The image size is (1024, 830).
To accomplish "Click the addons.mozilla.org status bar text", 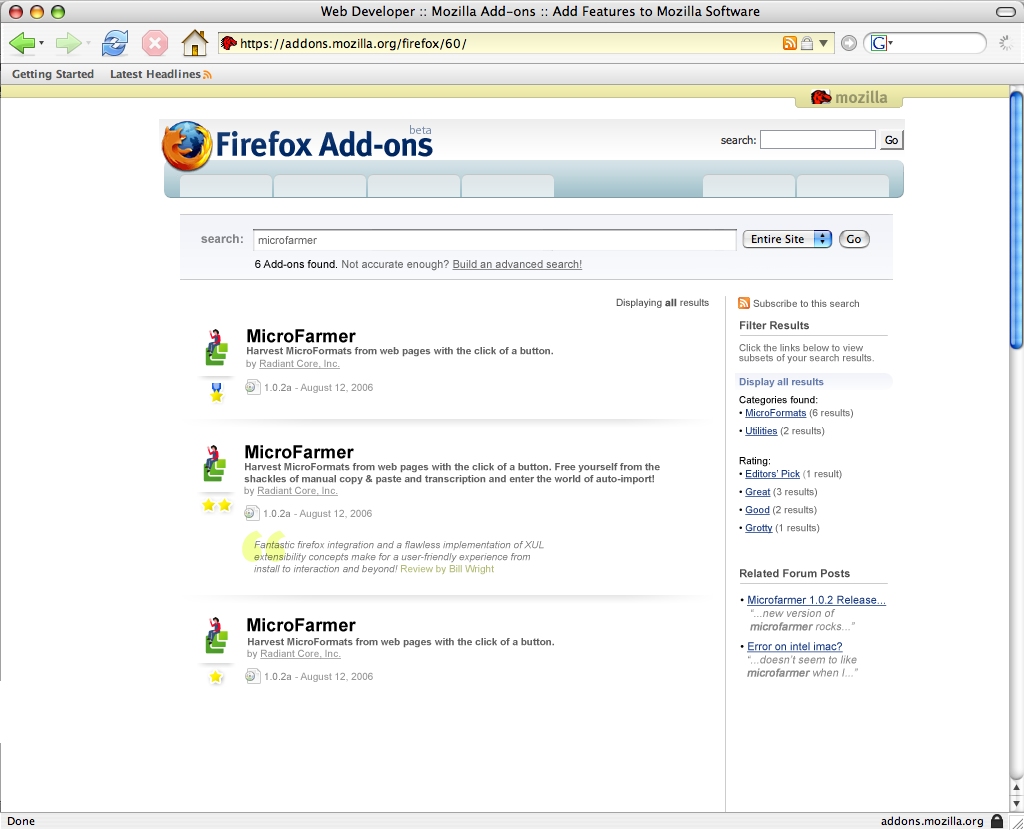I will click(932, 822).
